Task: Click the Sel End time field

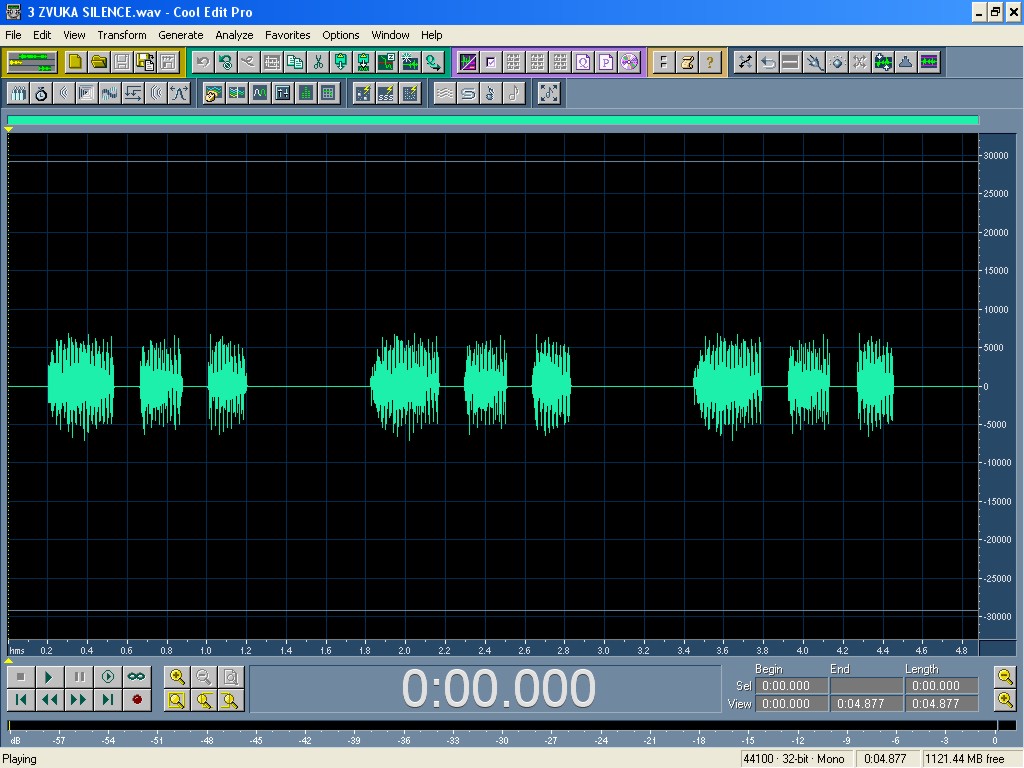Action: [x=866, y=686]
